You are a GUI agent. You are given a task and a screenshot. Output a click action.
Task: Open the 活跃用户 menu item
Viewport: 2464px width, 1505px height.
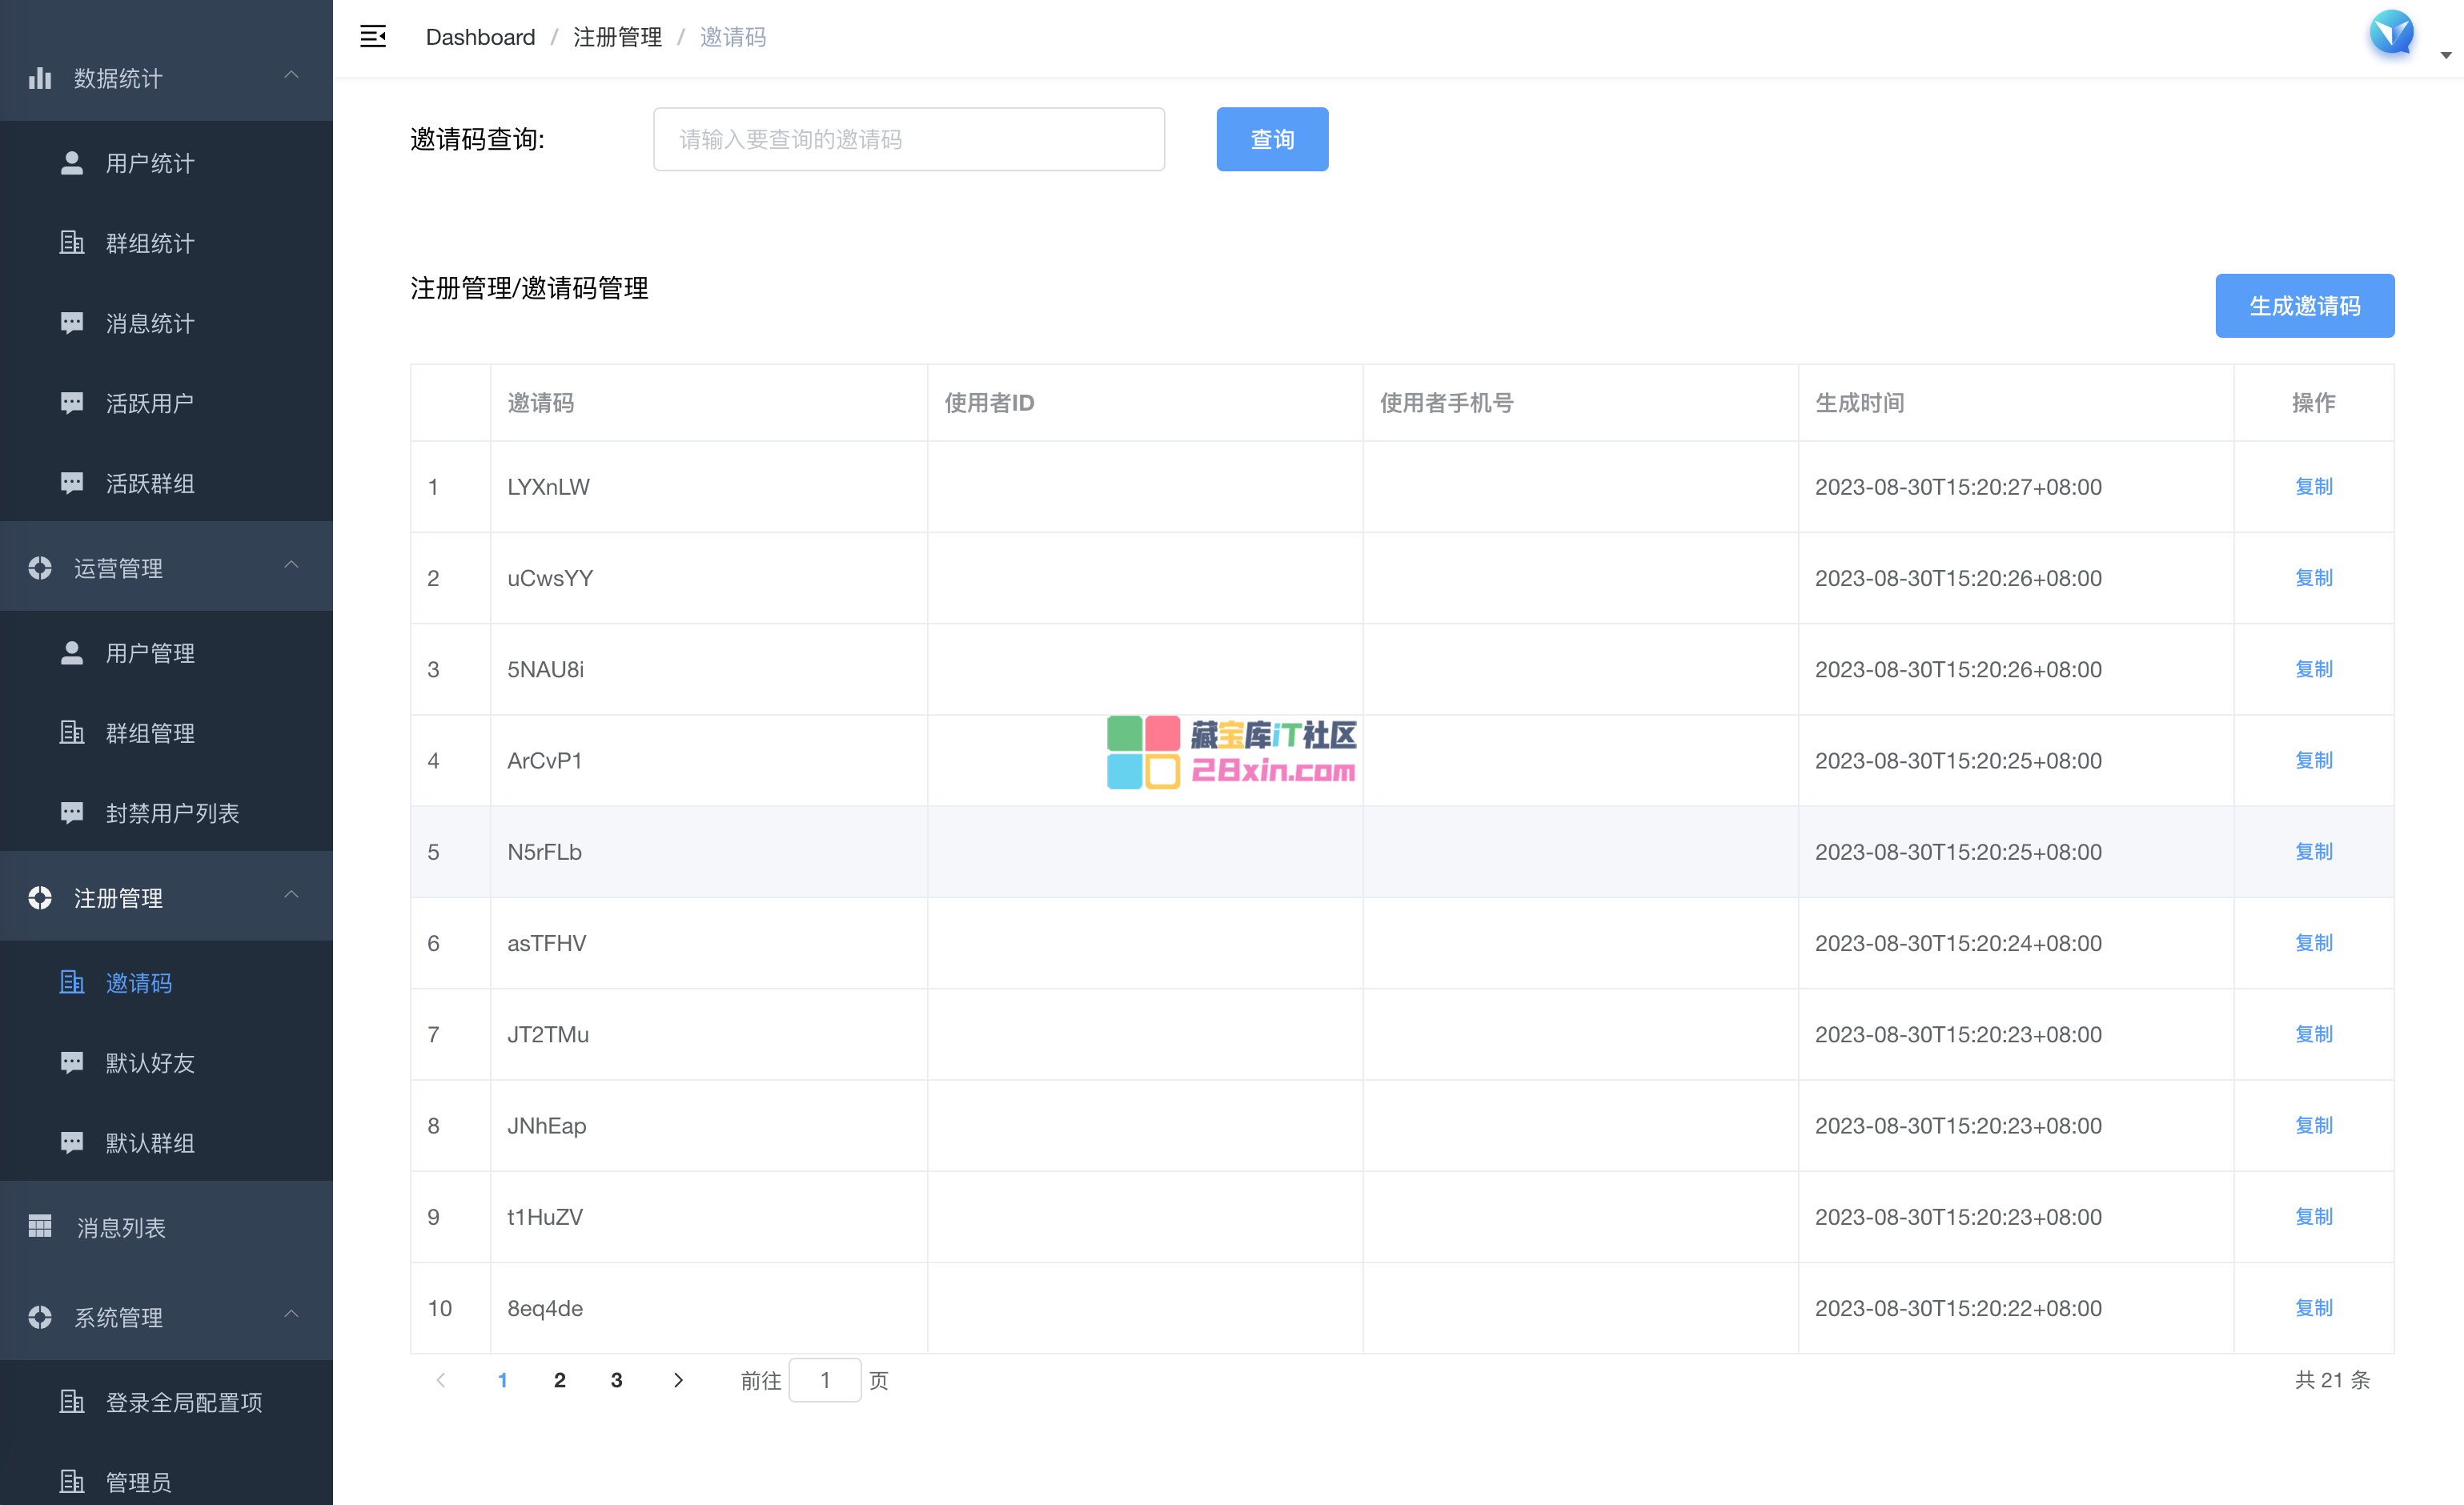tap(150, 403)
